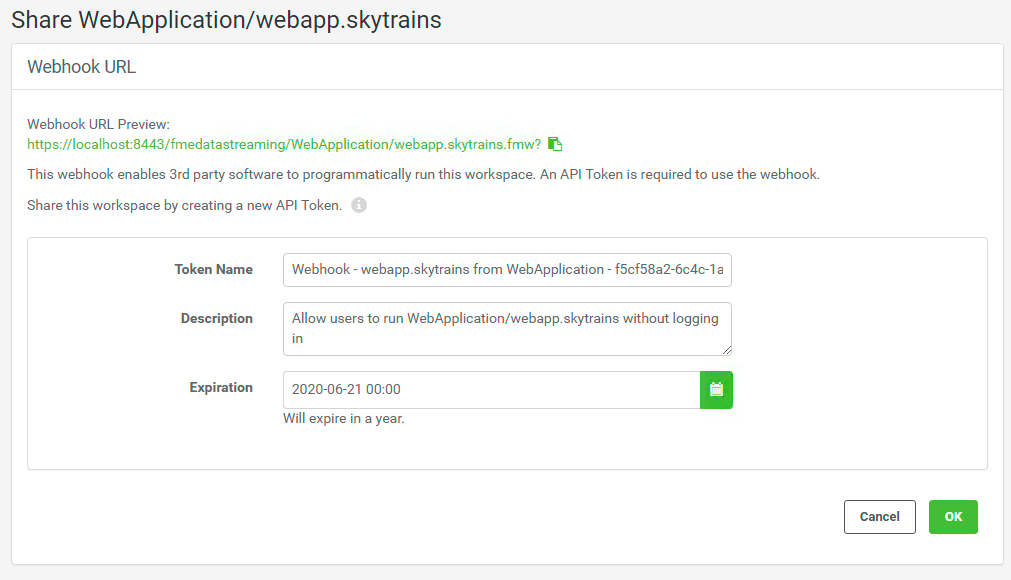The height and width of the screenshot is (580, 1011).
Task: Click the Share WebApplication/webapp.skytrains page title
Action: click(226, 20)
